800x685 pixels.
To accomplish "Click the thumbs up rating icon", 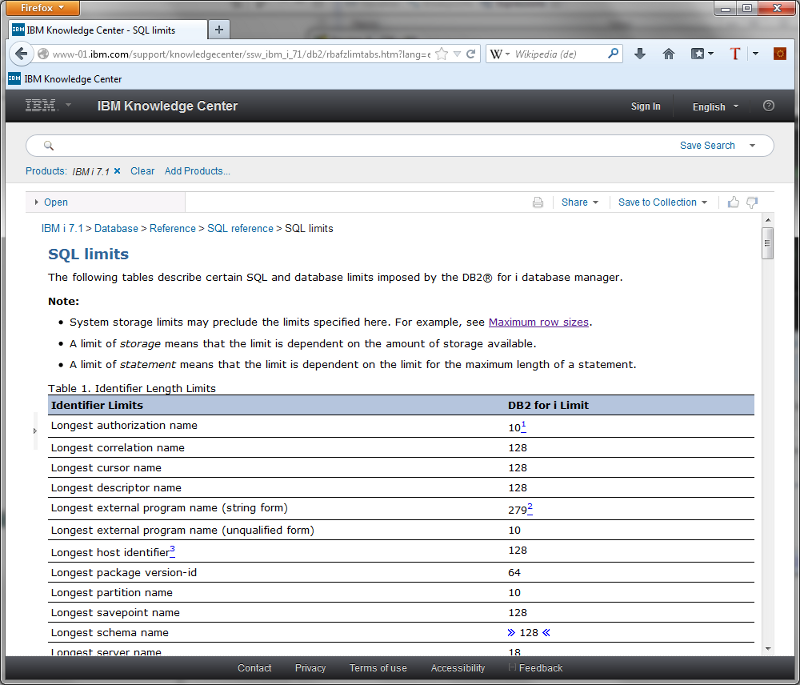I will [x=733, y=202].
